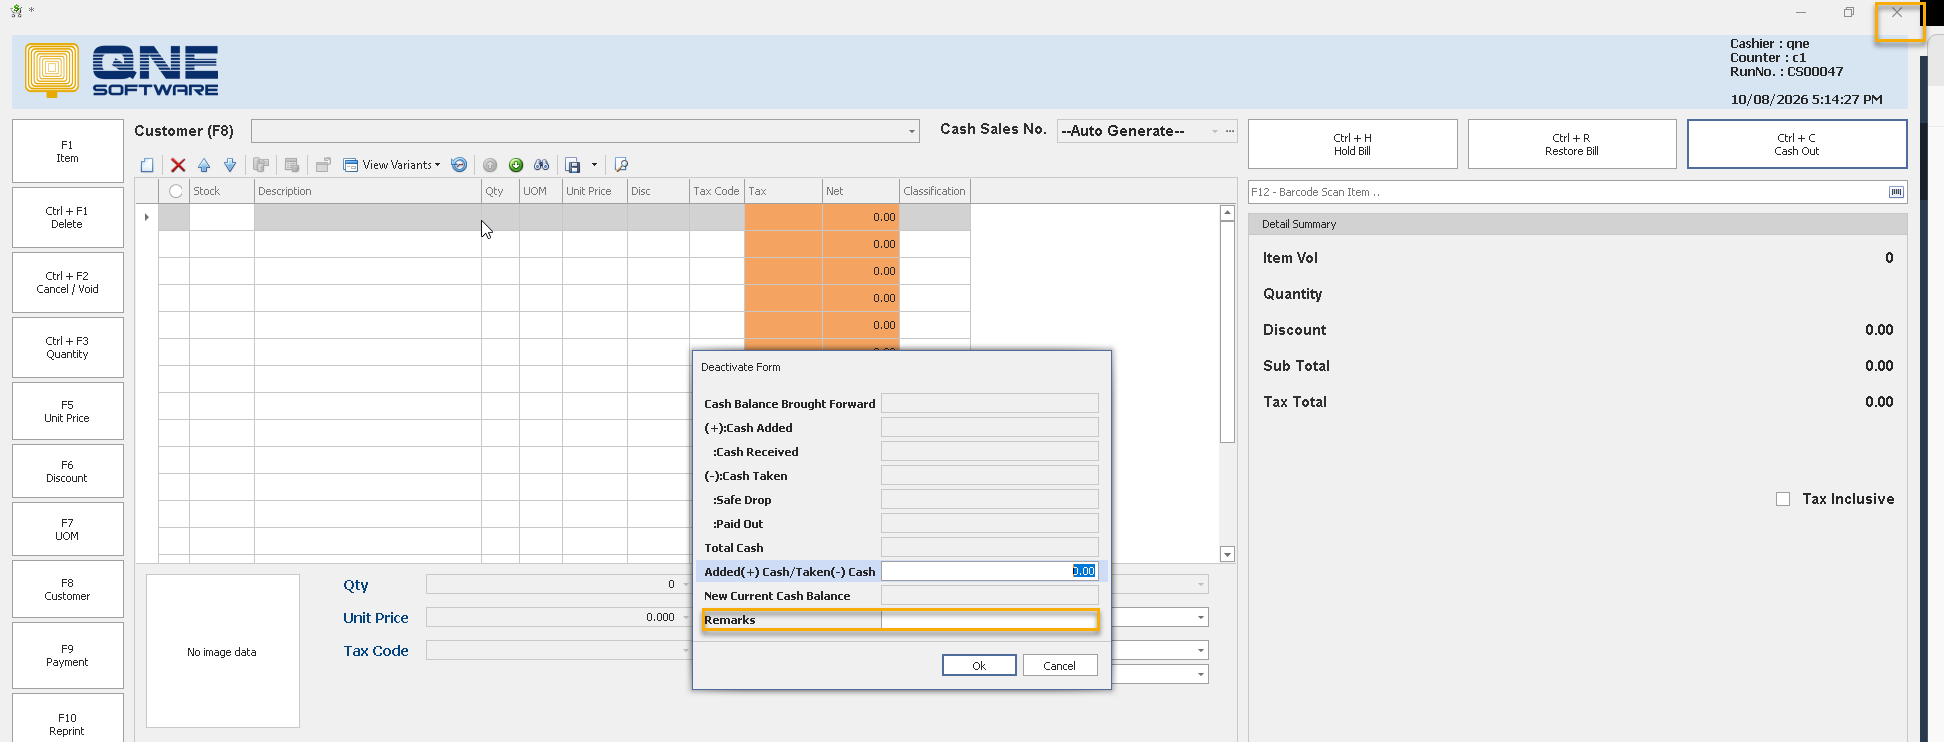This screenshot has height=742, width=1944.
Task: Click the Ctrl + F1 Delete button
Action: pos(68,217)
